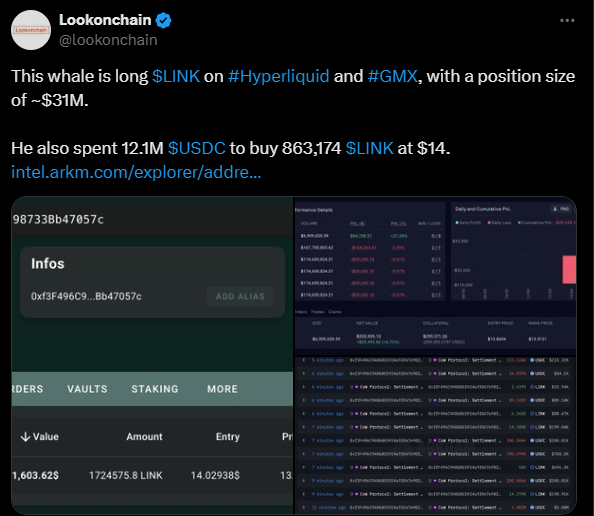594x516 pixels.
Task: Click the blue verified badge
Action: click(164, 20)
